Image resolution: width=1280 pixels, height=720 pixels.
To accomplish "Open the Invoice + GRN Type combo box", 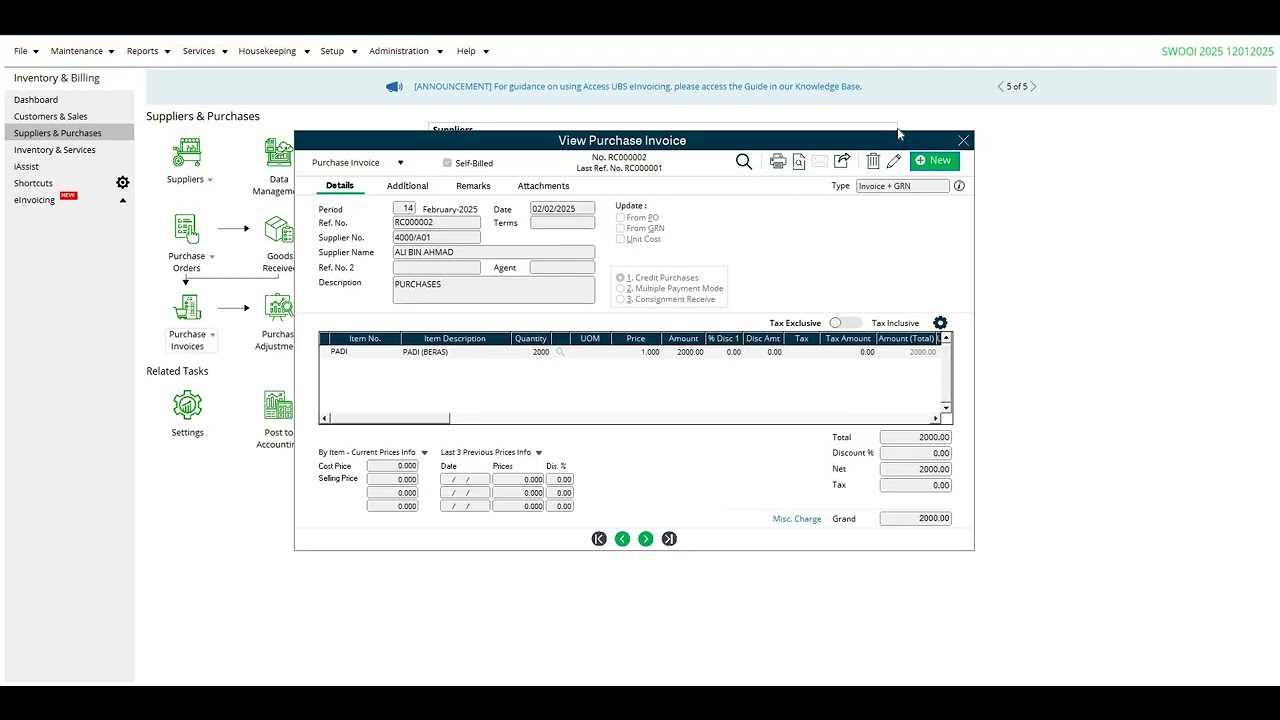I will coord(903,186).
